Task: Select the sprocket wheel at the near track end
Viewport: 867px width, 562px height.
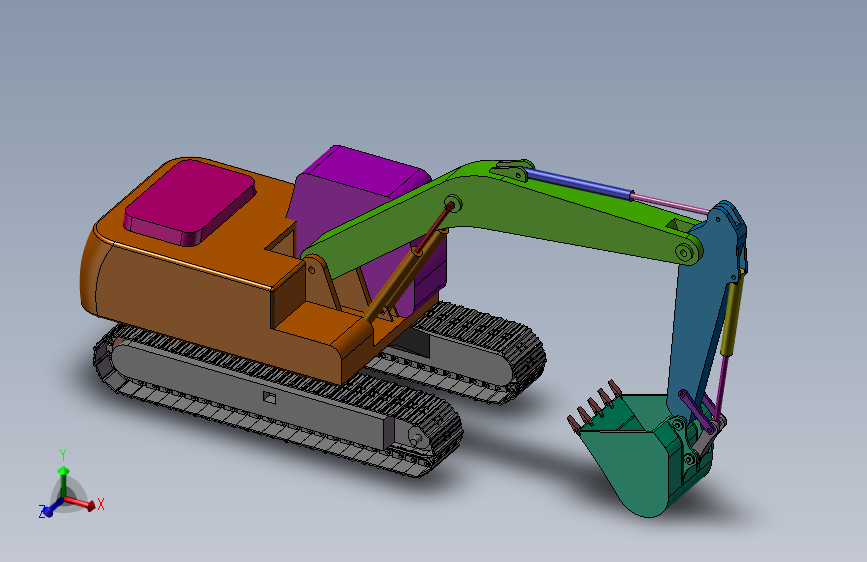Action: 418,438
